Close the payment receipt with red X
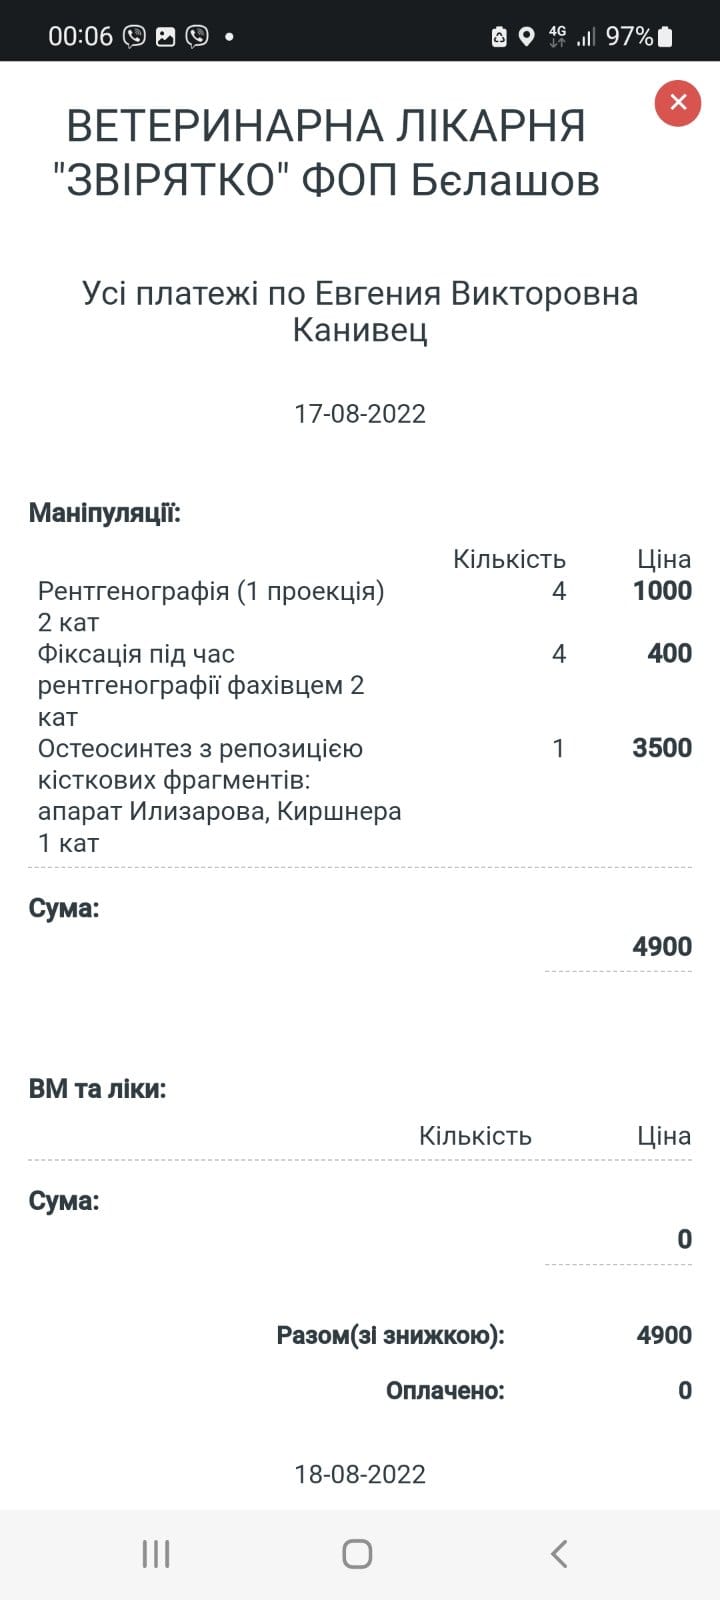The width and height of the screenshot is (720, 1600). (x=678, y=102)
